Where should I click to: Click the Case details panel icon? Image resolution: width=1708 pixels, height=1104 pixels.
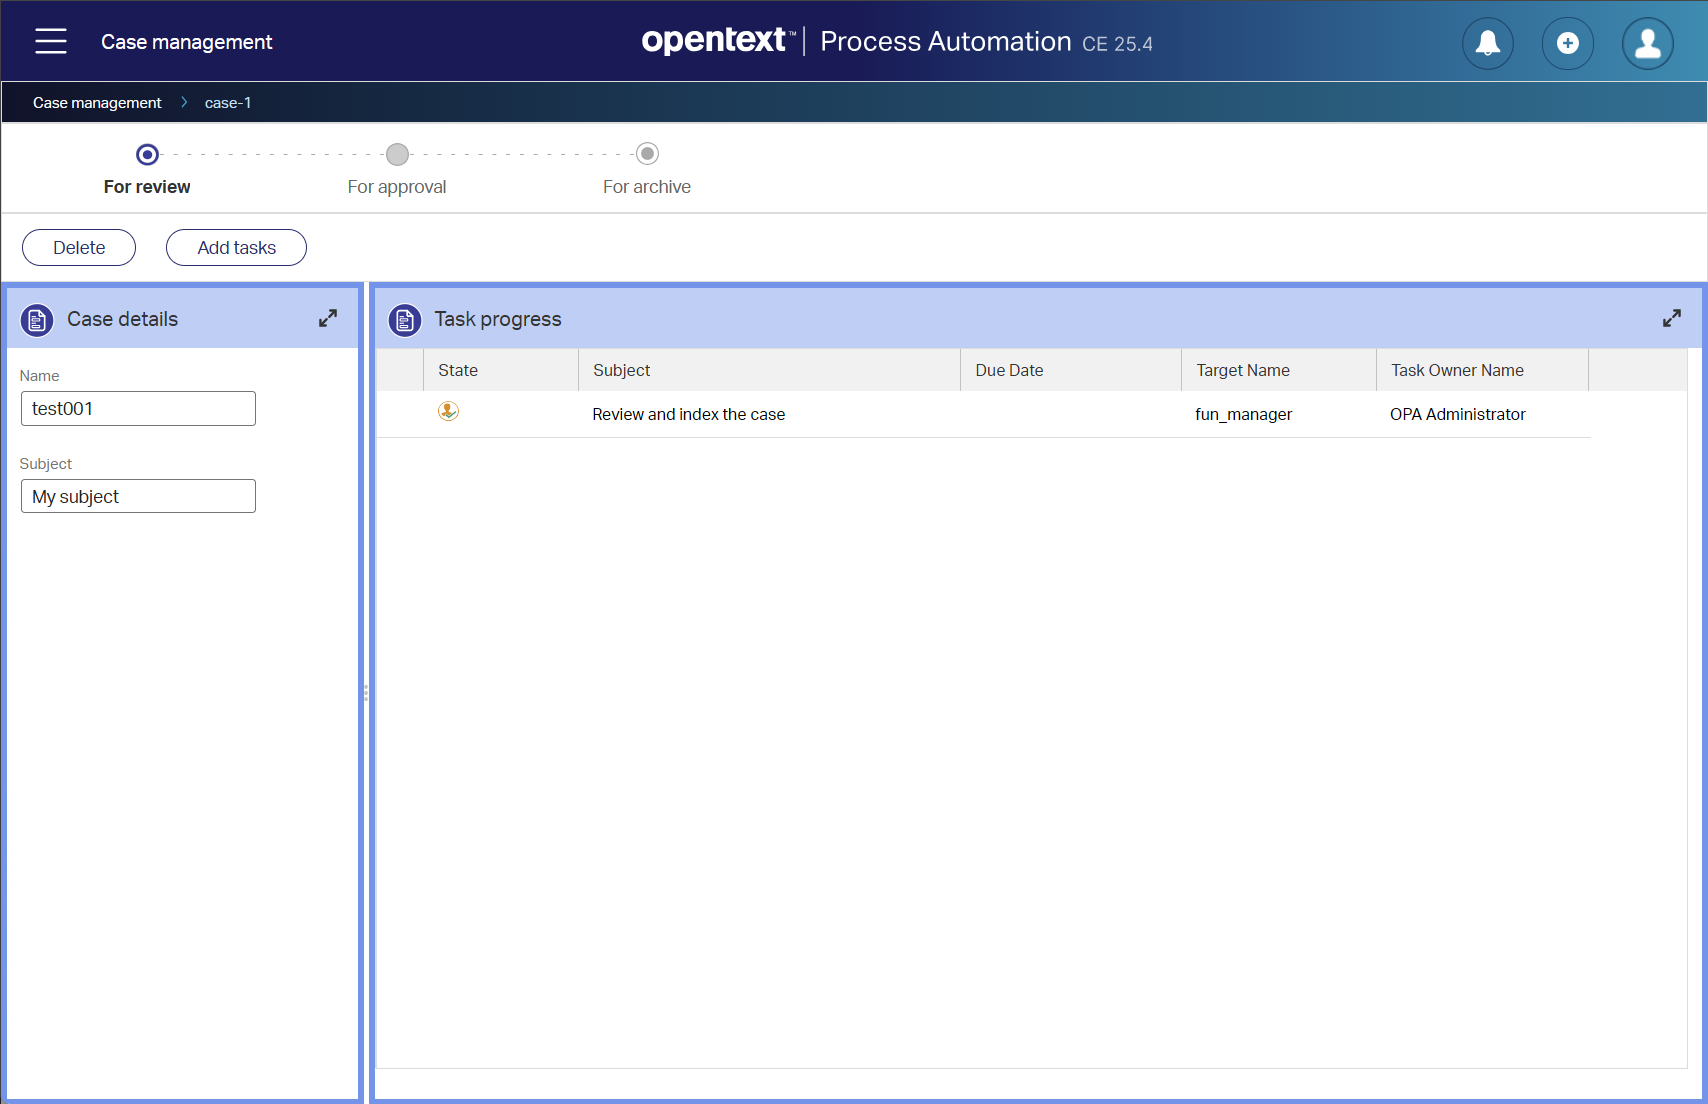pyautogui.click(x=37, y=320)
